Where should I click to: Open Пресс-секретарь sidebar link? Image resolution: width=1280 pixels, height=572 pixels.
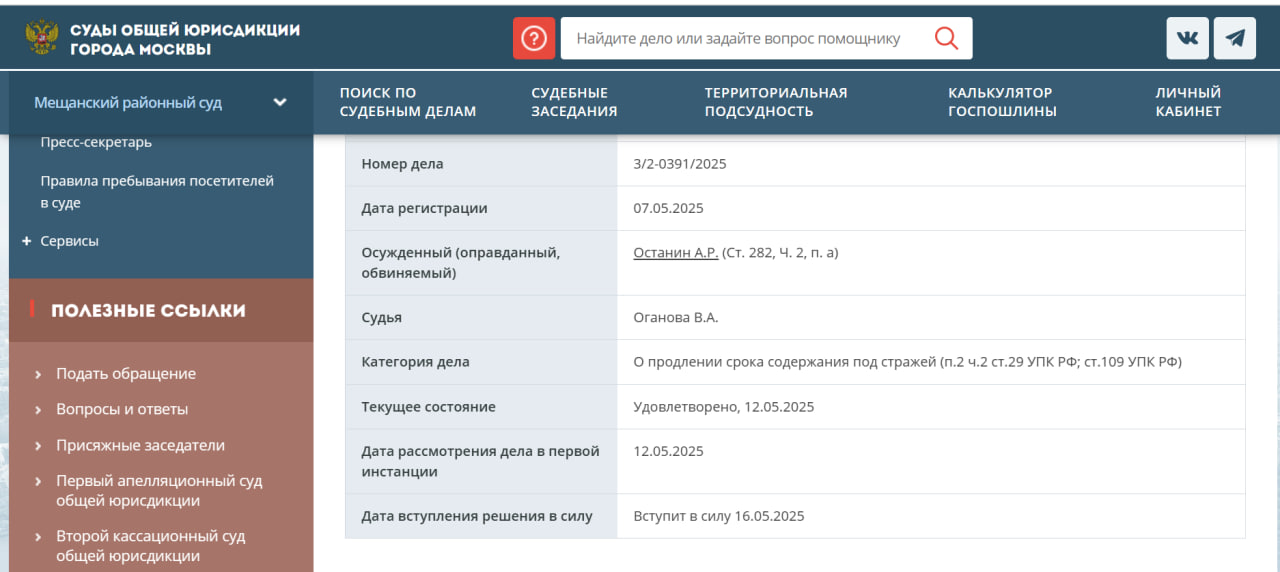(96, 142)
